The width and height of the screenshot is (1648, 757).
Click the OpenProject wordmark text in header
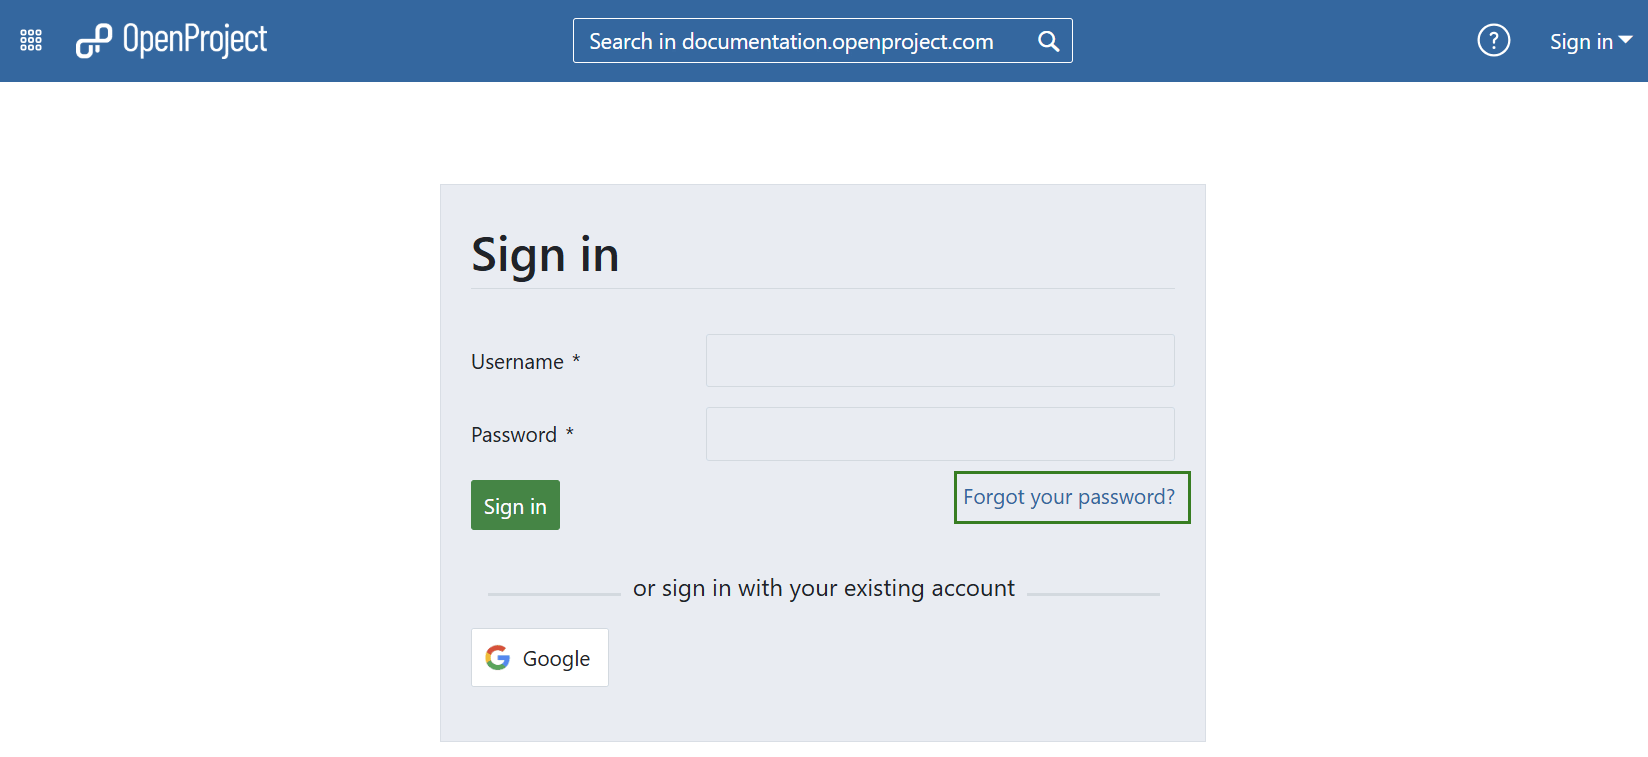click(195, 40)
